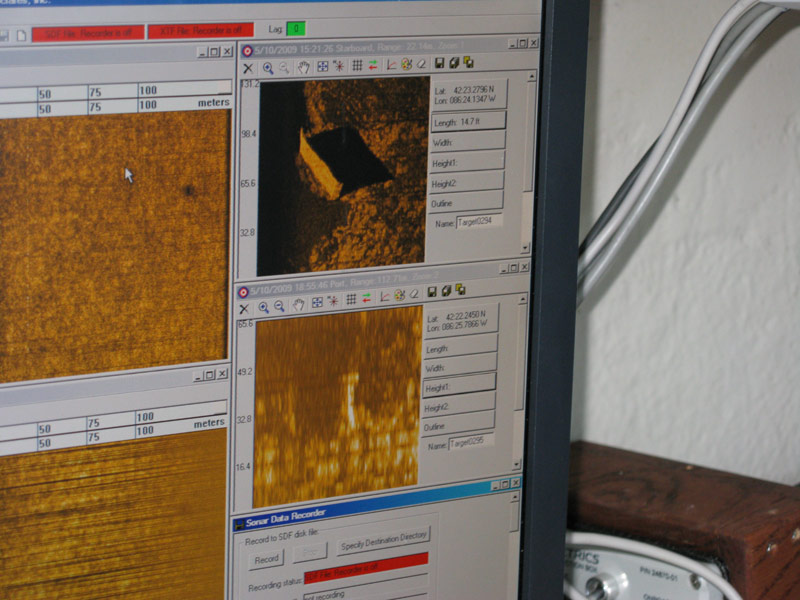Click the red starburst marker icon in Starboard window
This screenshot has width=800, height=600.
pos(339,66)
